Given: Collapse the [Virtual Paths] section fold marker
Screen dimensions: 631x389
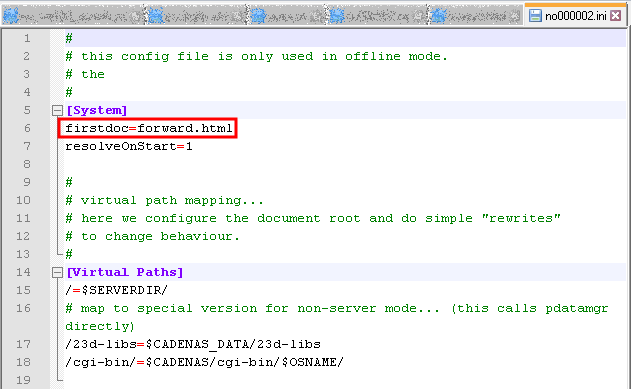Looking at the screenshot, I should point(58,272).
